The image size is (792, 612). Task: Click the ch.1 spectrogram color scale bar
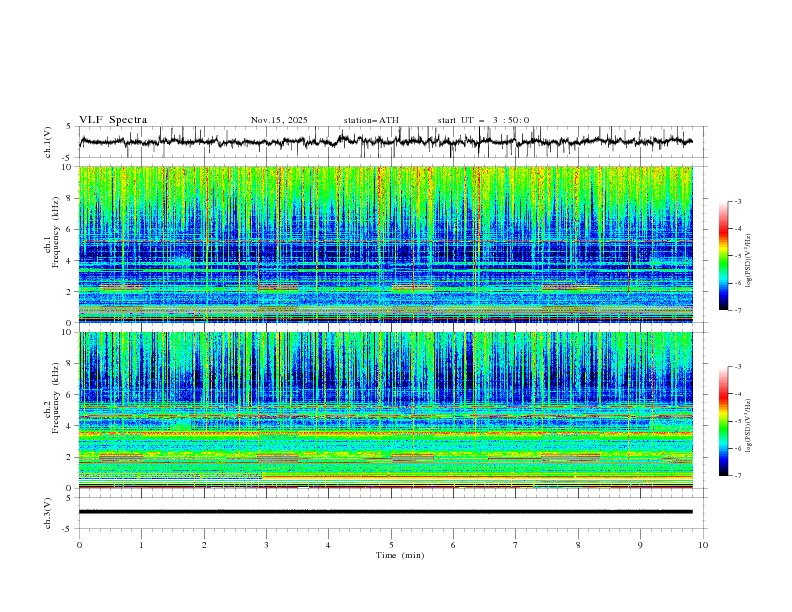pyautogui.click(x=723, y=256)
